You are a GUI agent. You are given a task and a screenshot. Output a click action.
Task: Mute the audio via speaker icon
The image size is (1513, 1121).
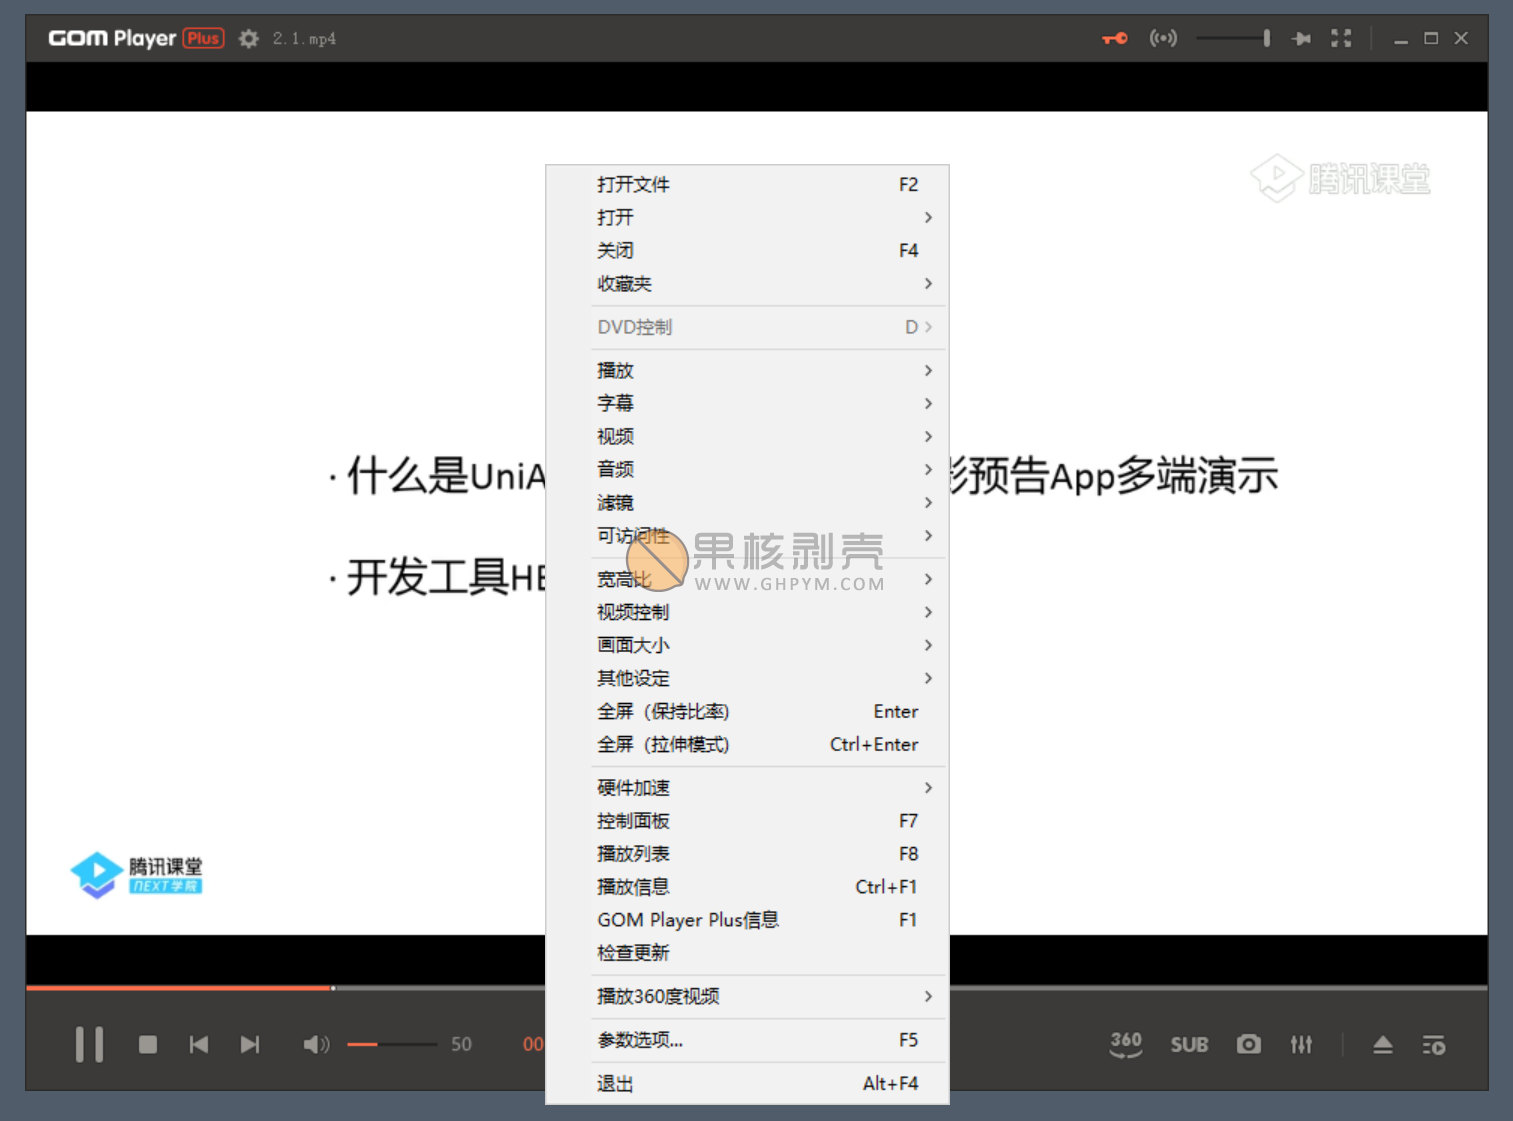[x=316, y=1044]
